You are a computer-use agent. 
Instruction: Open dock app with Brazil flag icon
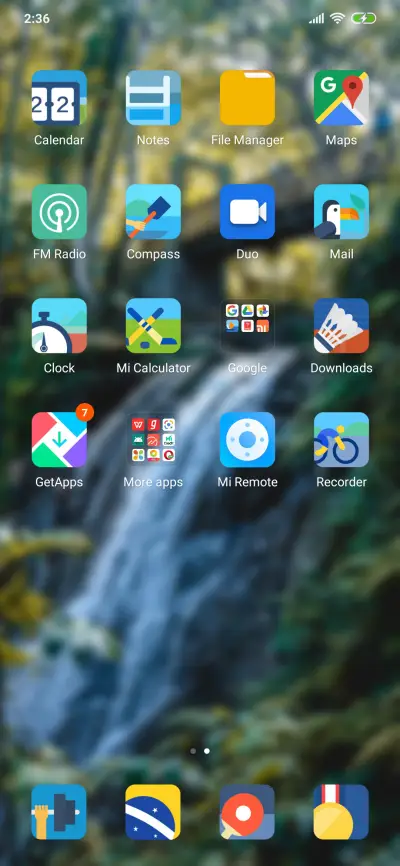[x=153, y=812]
